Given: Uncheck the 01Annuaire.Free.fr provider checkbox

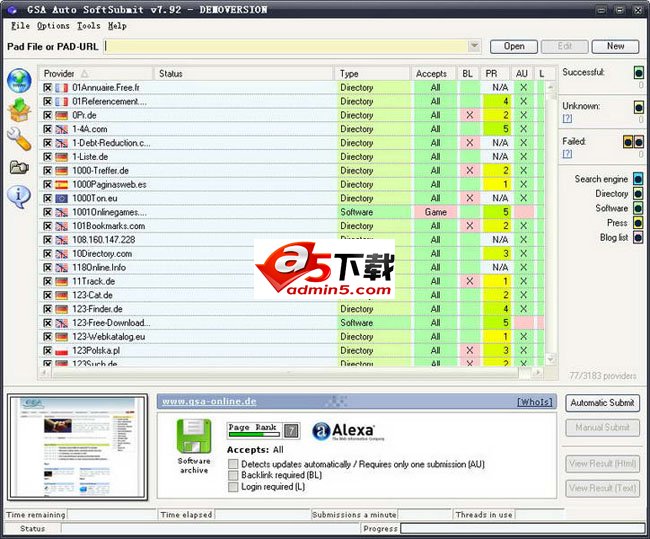Looking at the screenshot, I should (x=48, y=87).
